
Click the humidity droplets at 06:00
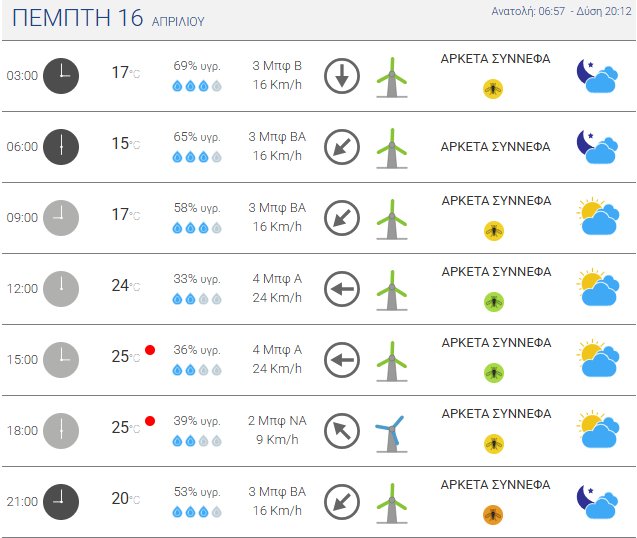point(196,157)
